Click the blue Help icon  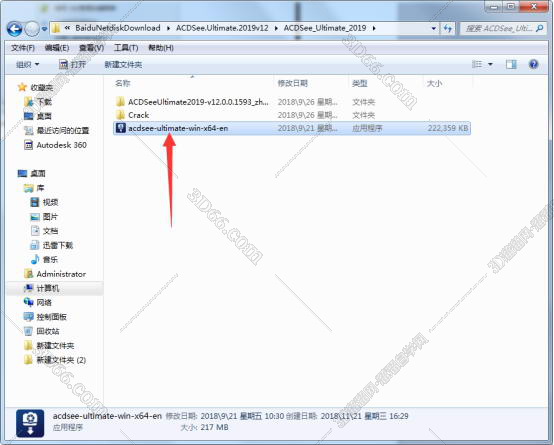pos(534,64)
